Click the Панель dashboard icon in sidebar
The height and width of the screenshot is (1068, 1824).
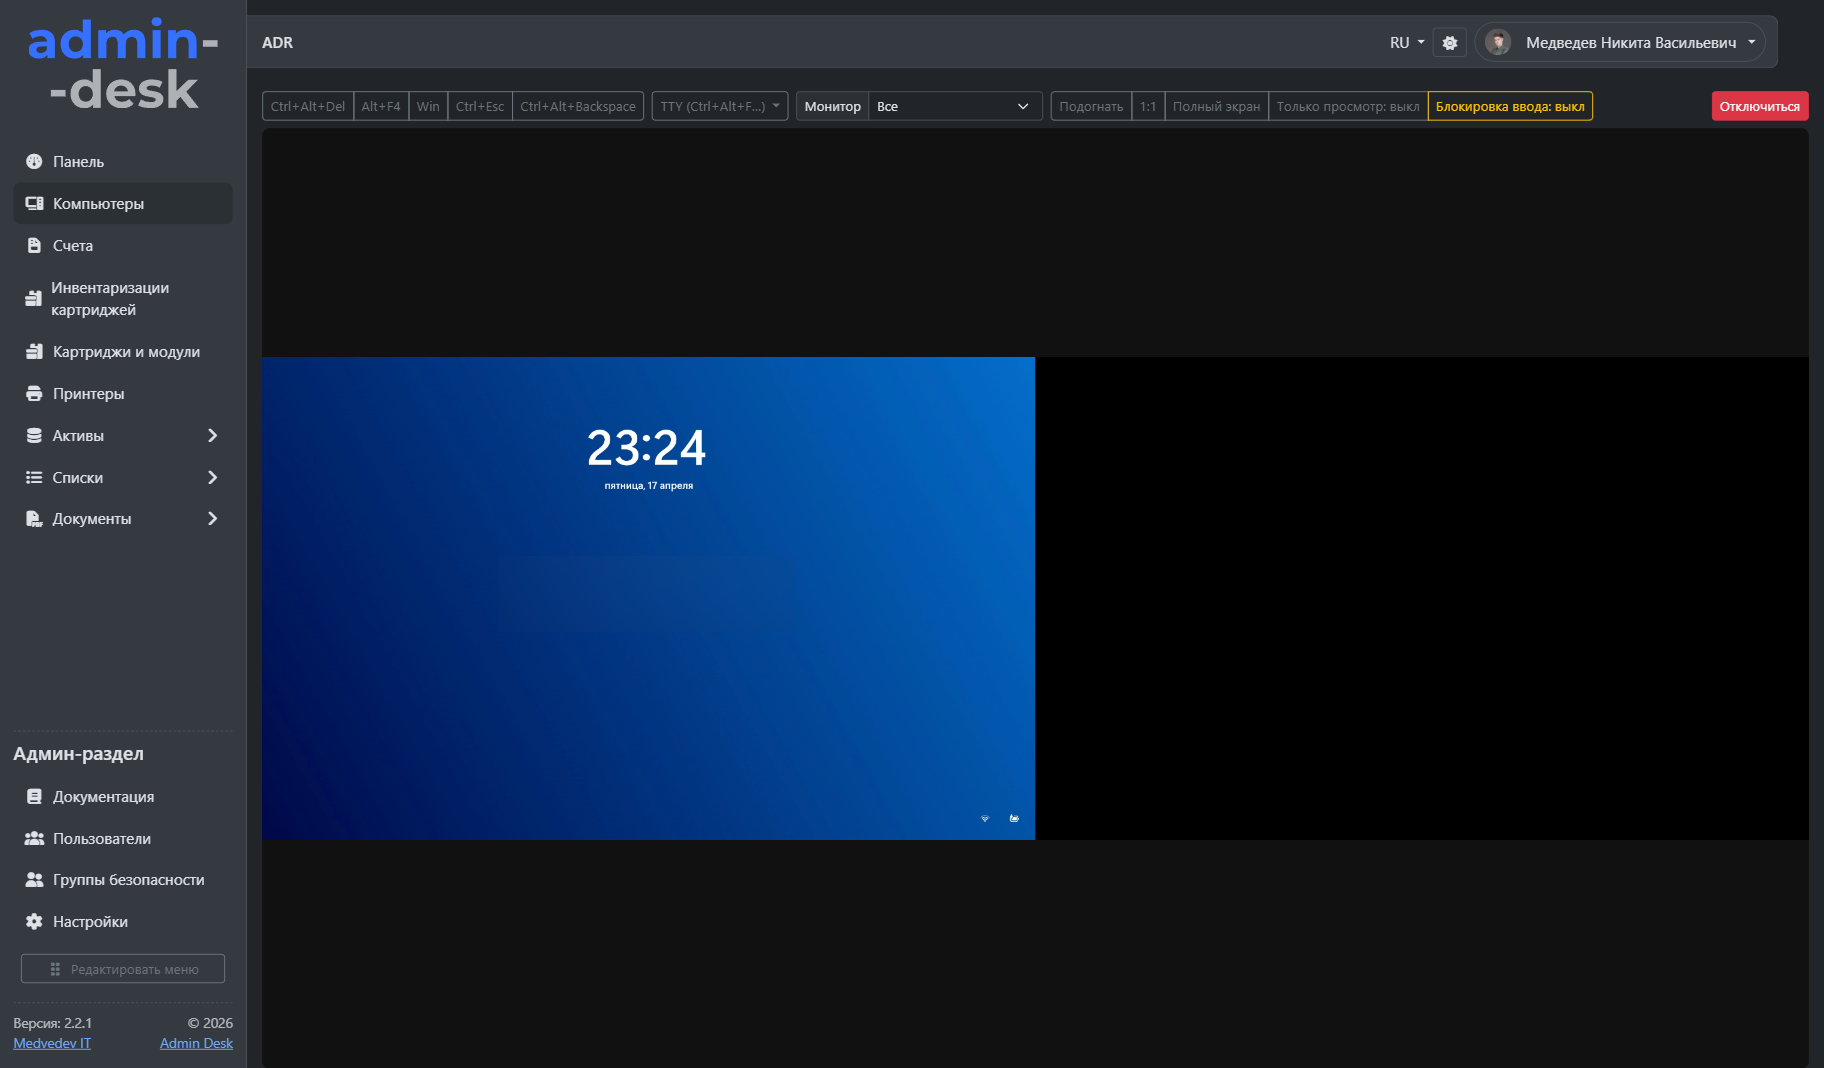tap(34, 161)
